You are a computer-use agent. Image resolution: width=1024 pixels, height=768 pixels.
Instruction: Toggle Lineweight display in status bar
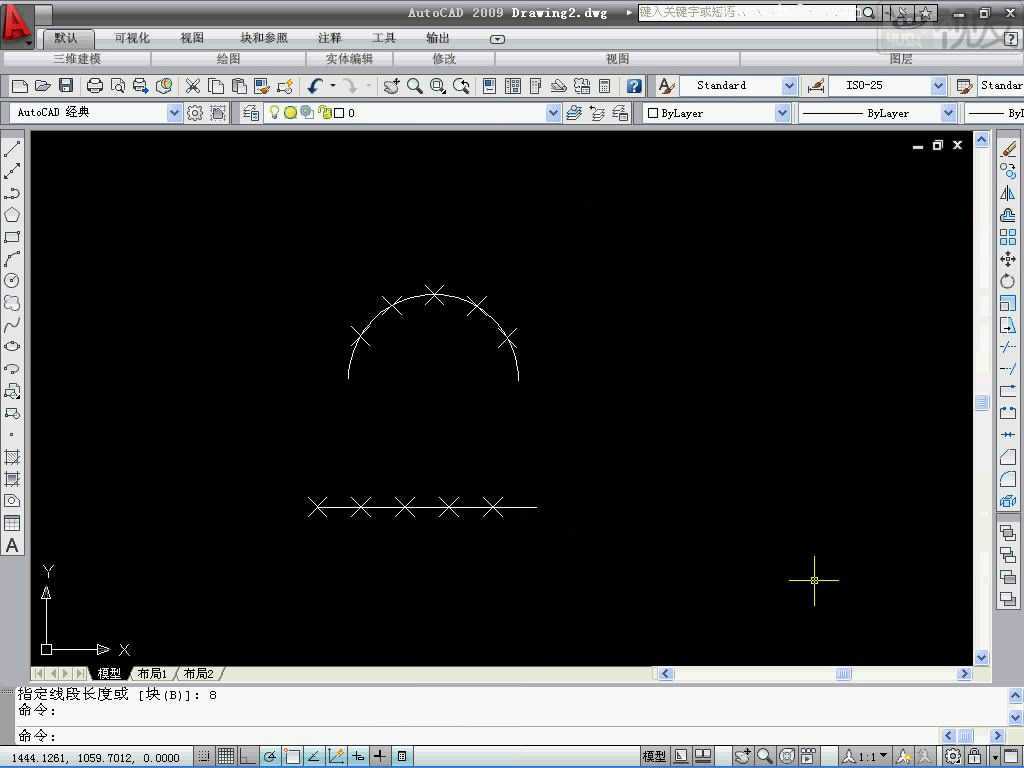[379, 756]
